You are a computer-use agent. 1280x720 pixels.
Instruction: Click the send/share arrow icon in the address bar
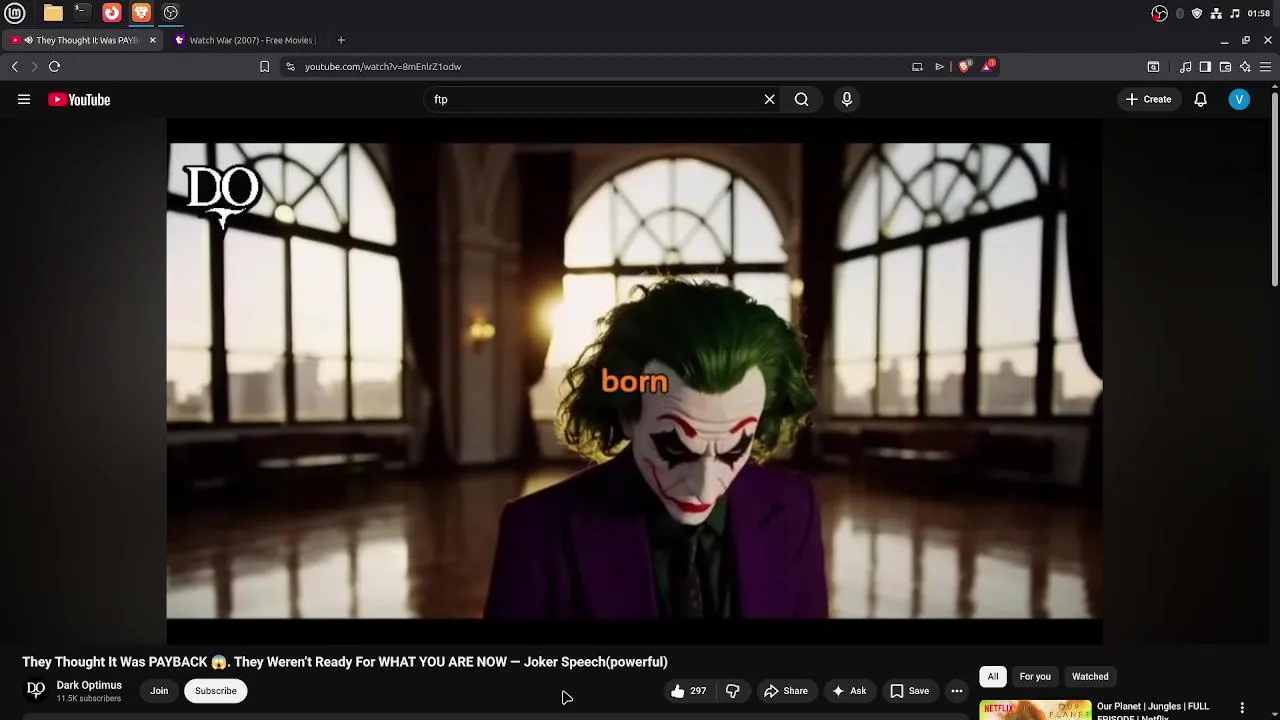[x=939, y=67]
